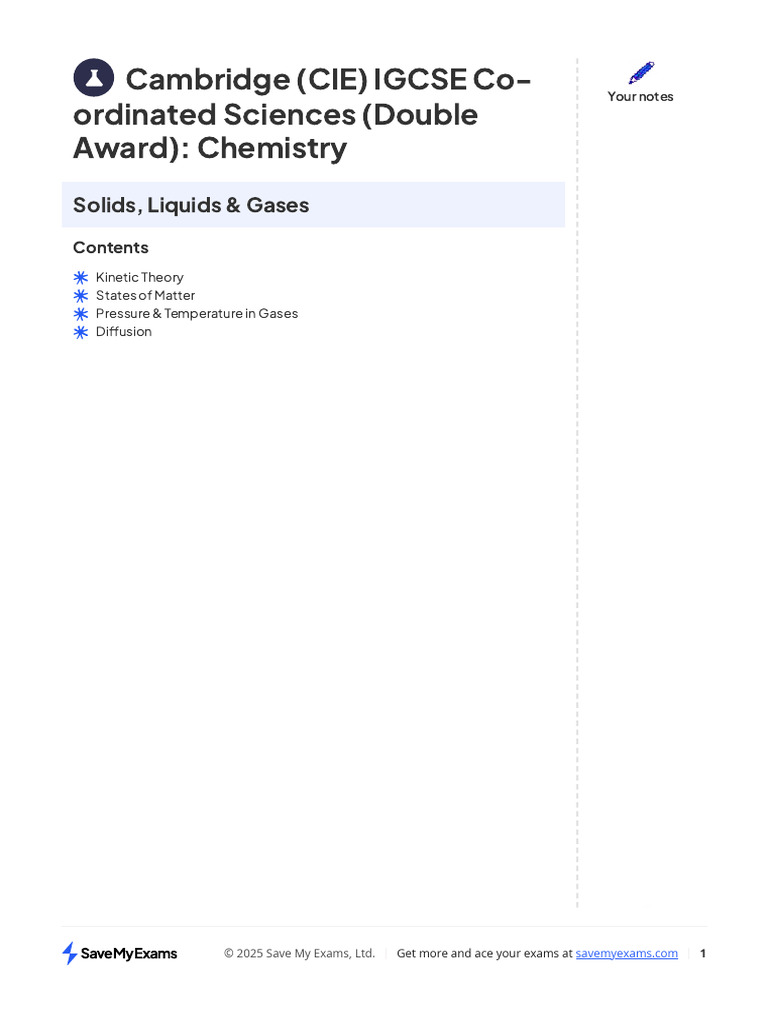Click the page number 1 in footer
Image resolution: width=768 pixels, height=1024 pixels.
[x=703, y=954]
